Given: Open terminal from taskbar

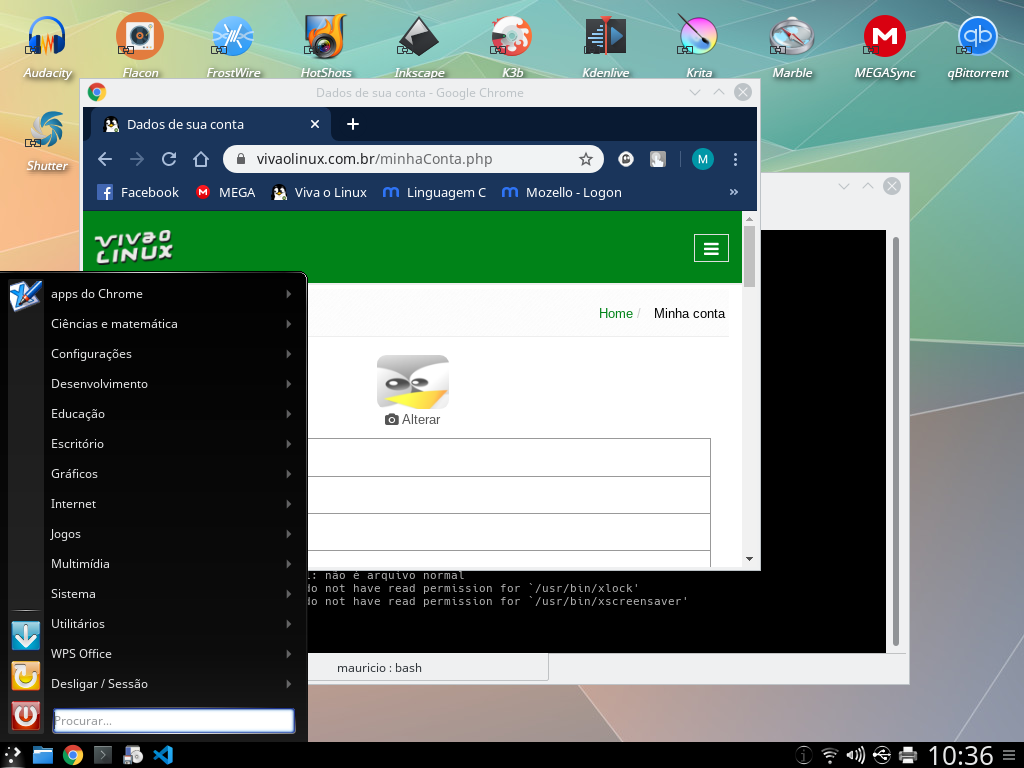Looking at the screenshot, I should 103,755.
